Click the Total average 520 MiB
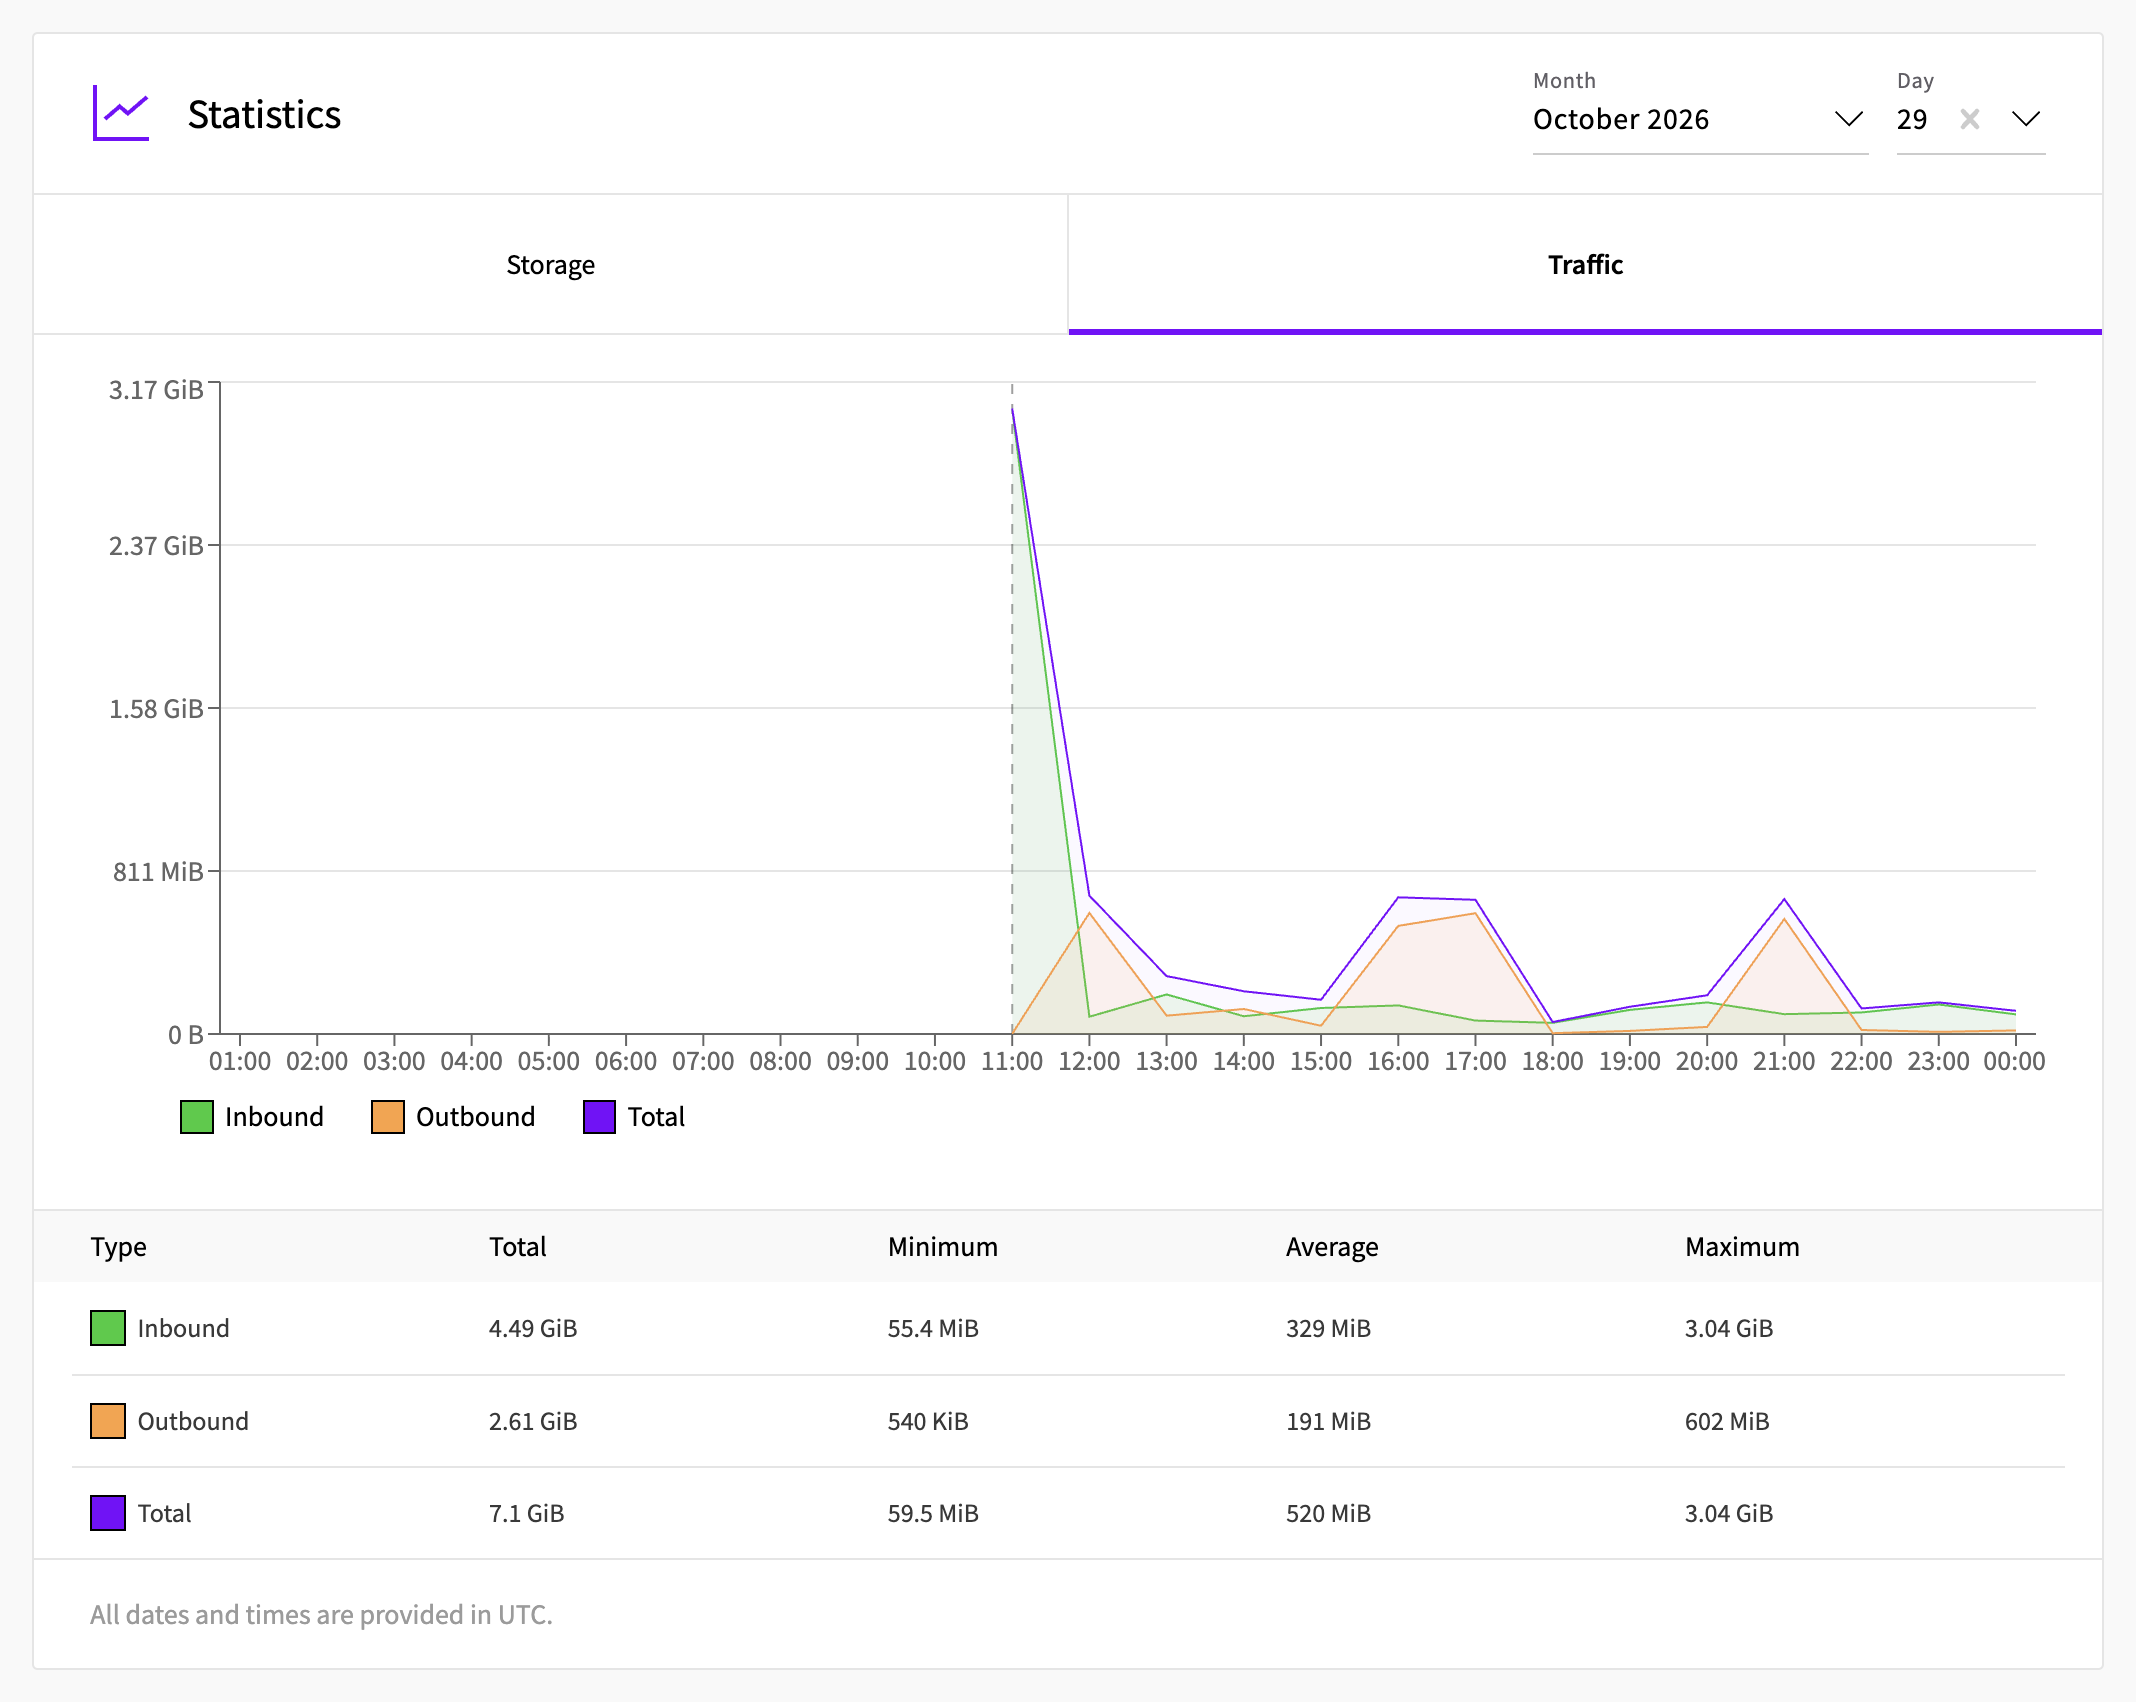This screenshot has width=2136, height=1702. [1328, 1513]
